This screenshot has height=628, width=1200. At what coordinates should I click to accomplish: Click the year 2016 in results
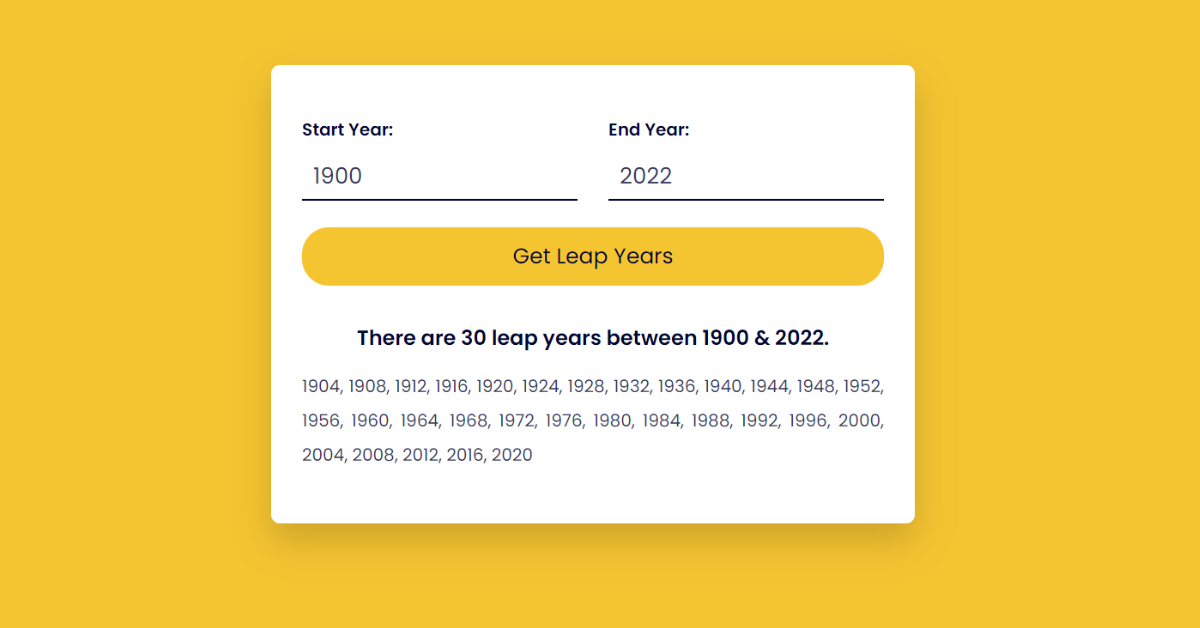pos(466,455)
